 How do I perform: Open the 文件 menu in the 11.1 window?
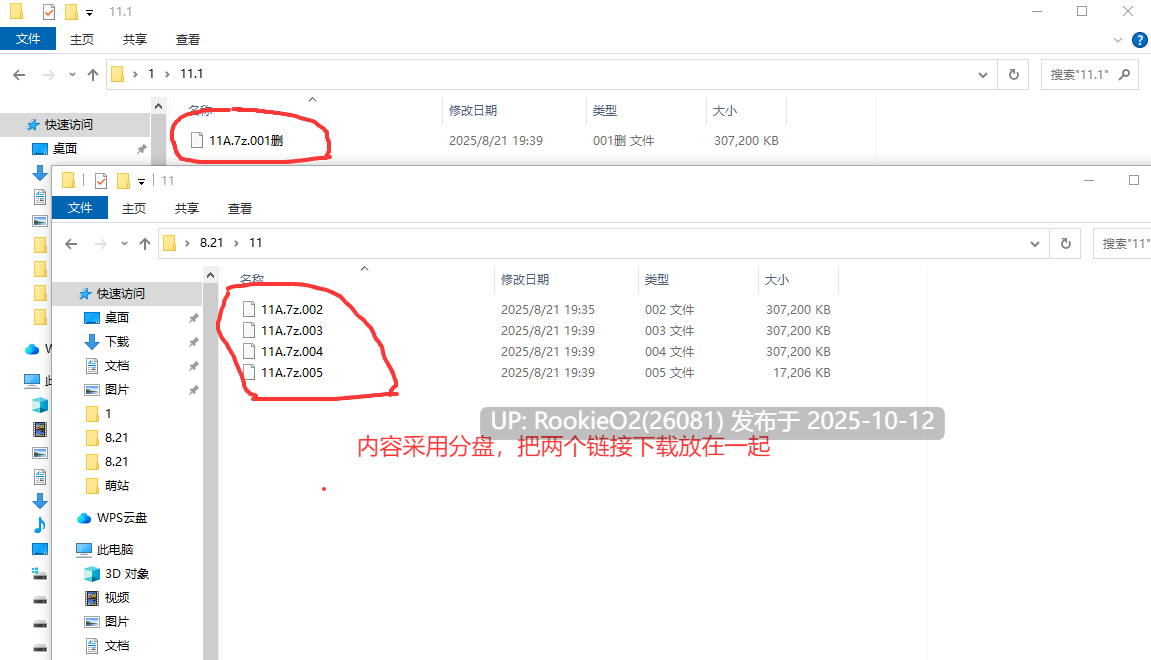(x=28, y=39)
